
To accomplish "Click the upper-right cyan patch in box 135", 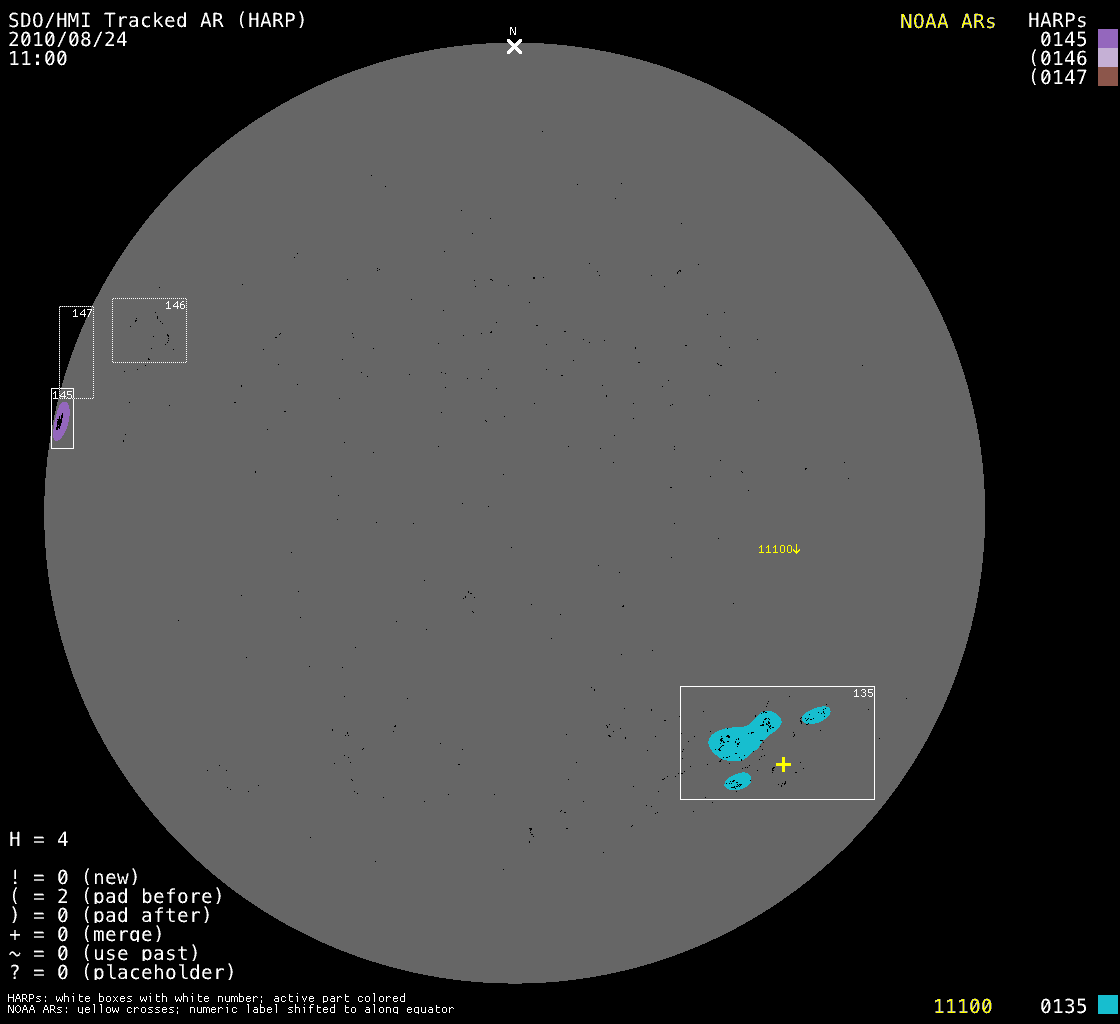I will pos(815,715).
